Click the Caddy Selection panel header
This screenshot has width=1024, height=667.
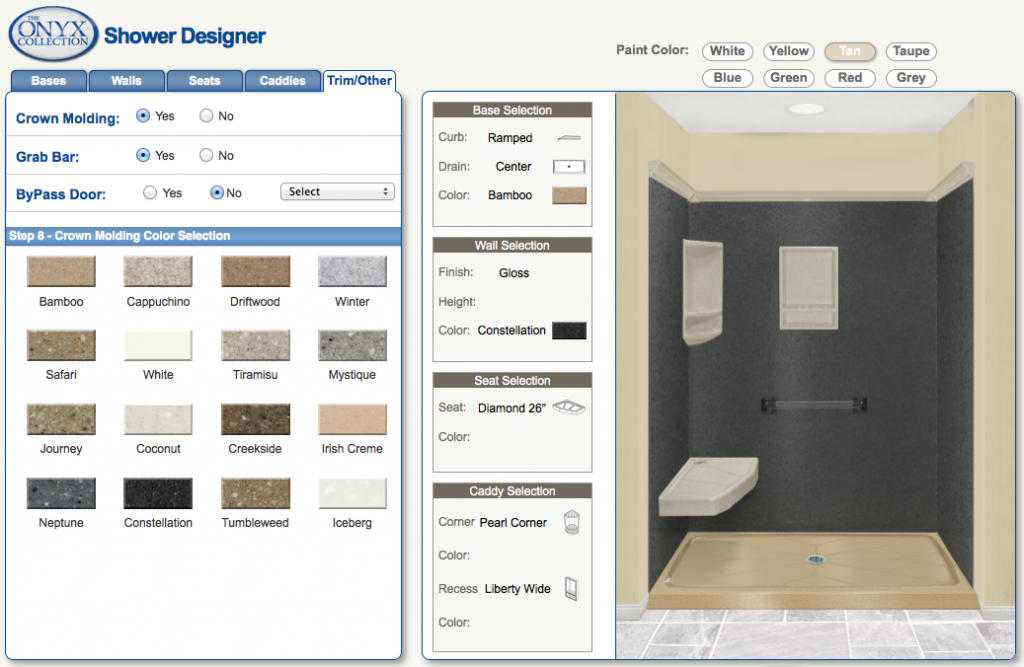(512, 491)
